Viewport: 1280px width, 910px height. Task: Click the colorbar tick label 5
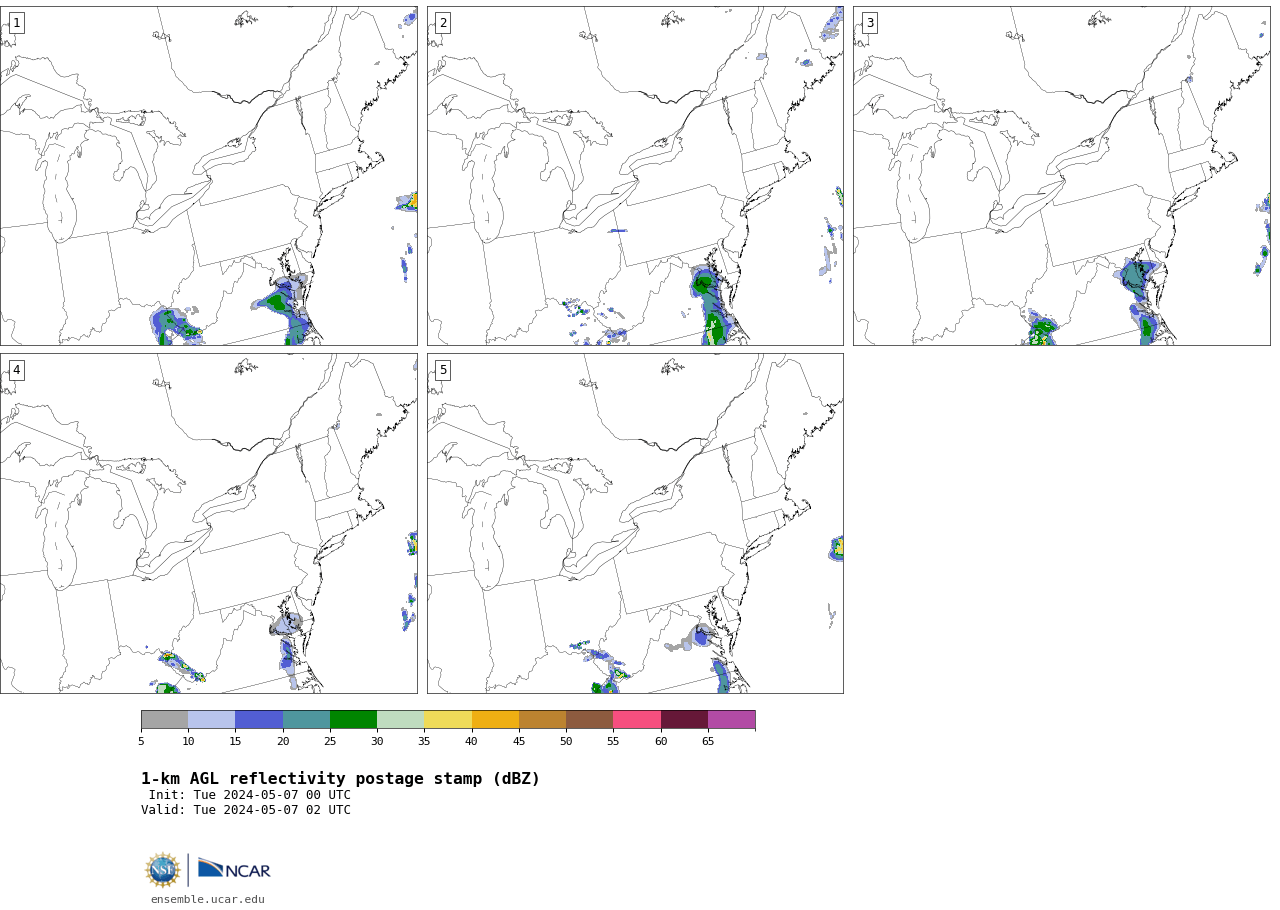[141, 741]
